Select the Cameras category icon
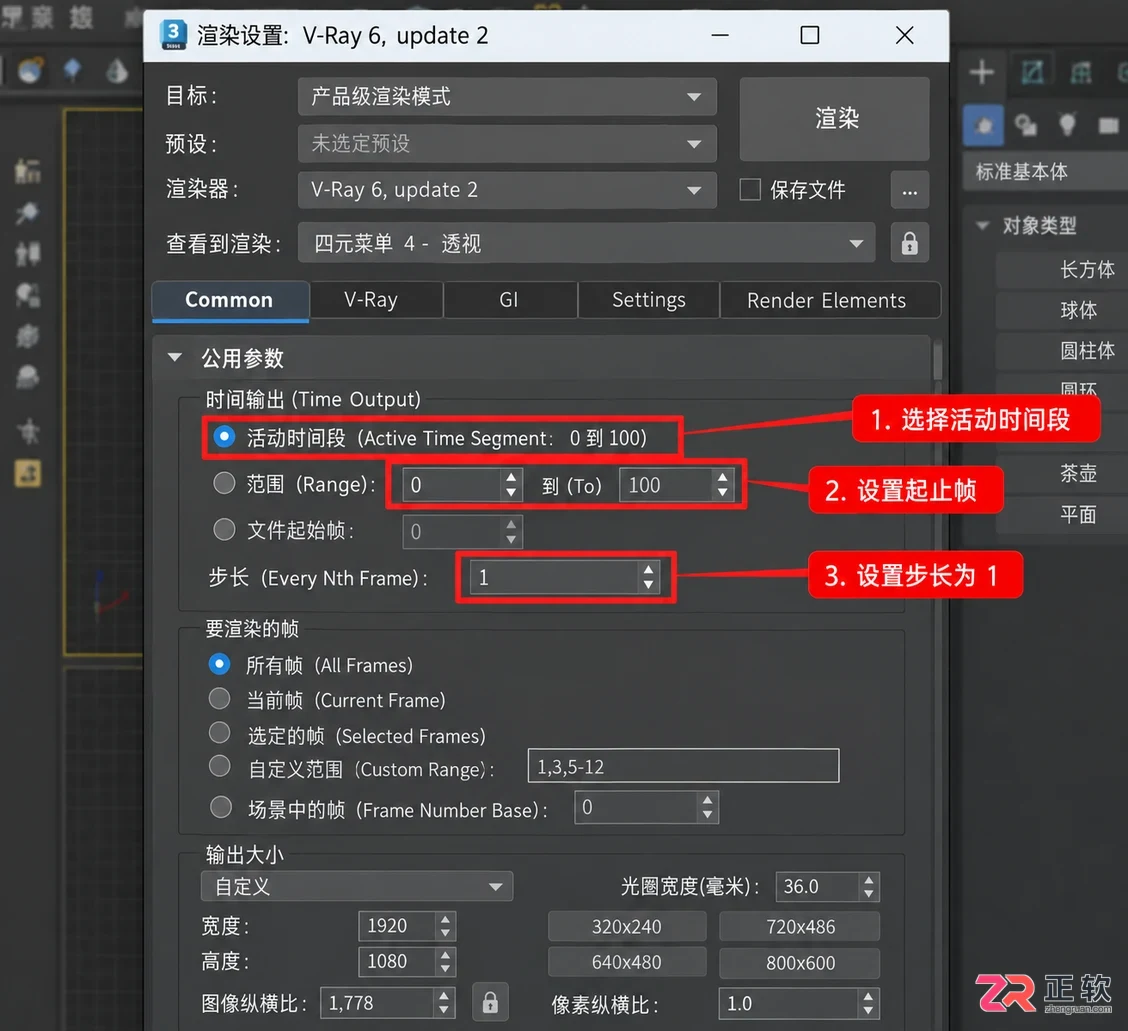The height and width of the screenshot is (1031, 1128). 1109,126
